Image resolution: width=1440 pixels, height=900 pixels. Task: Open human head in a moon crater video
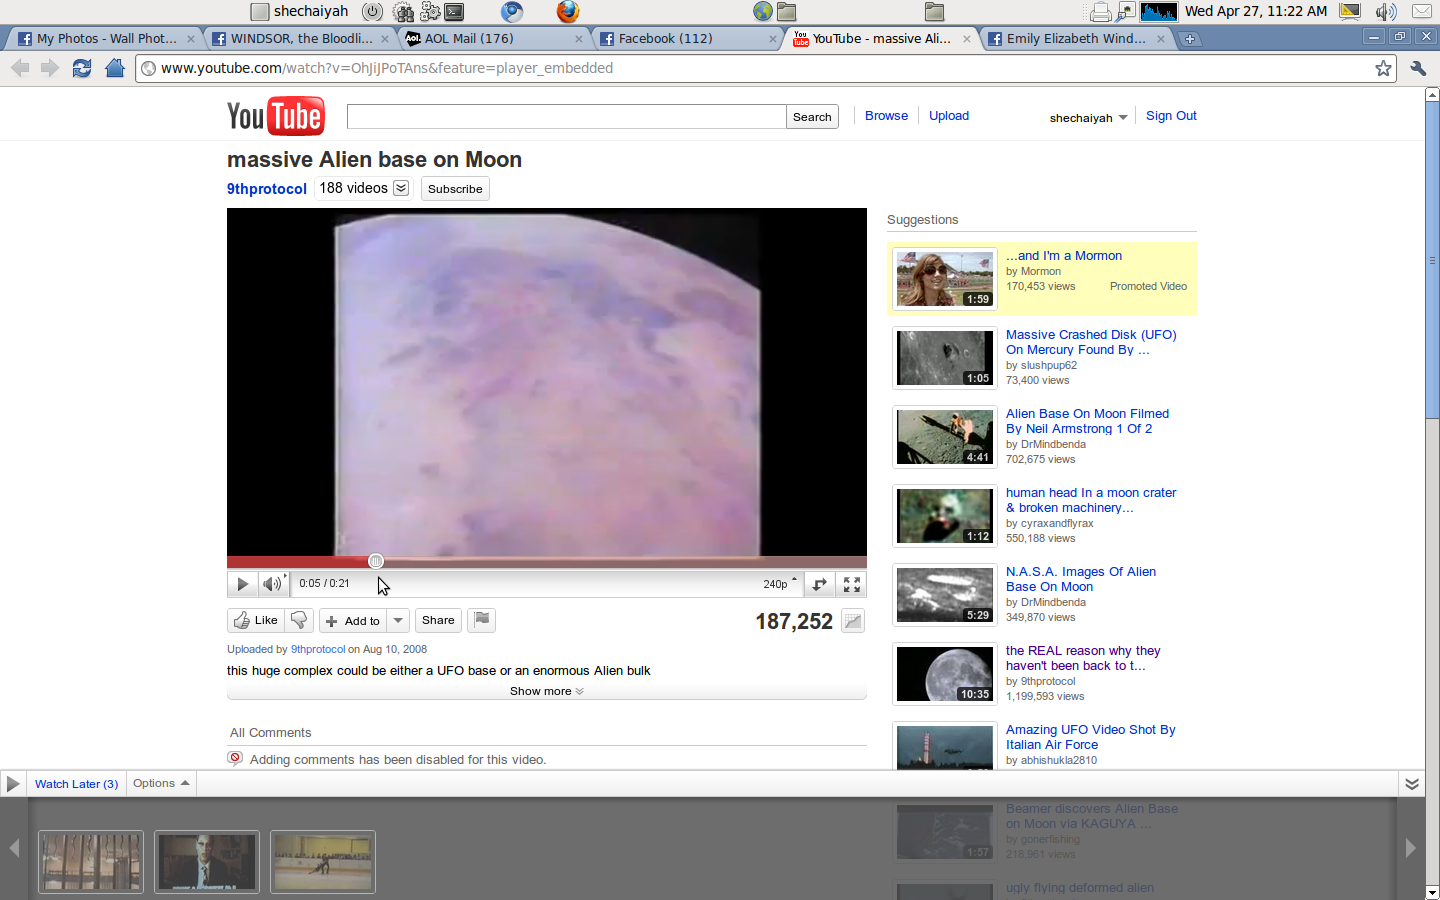[x=1090, y=500]
